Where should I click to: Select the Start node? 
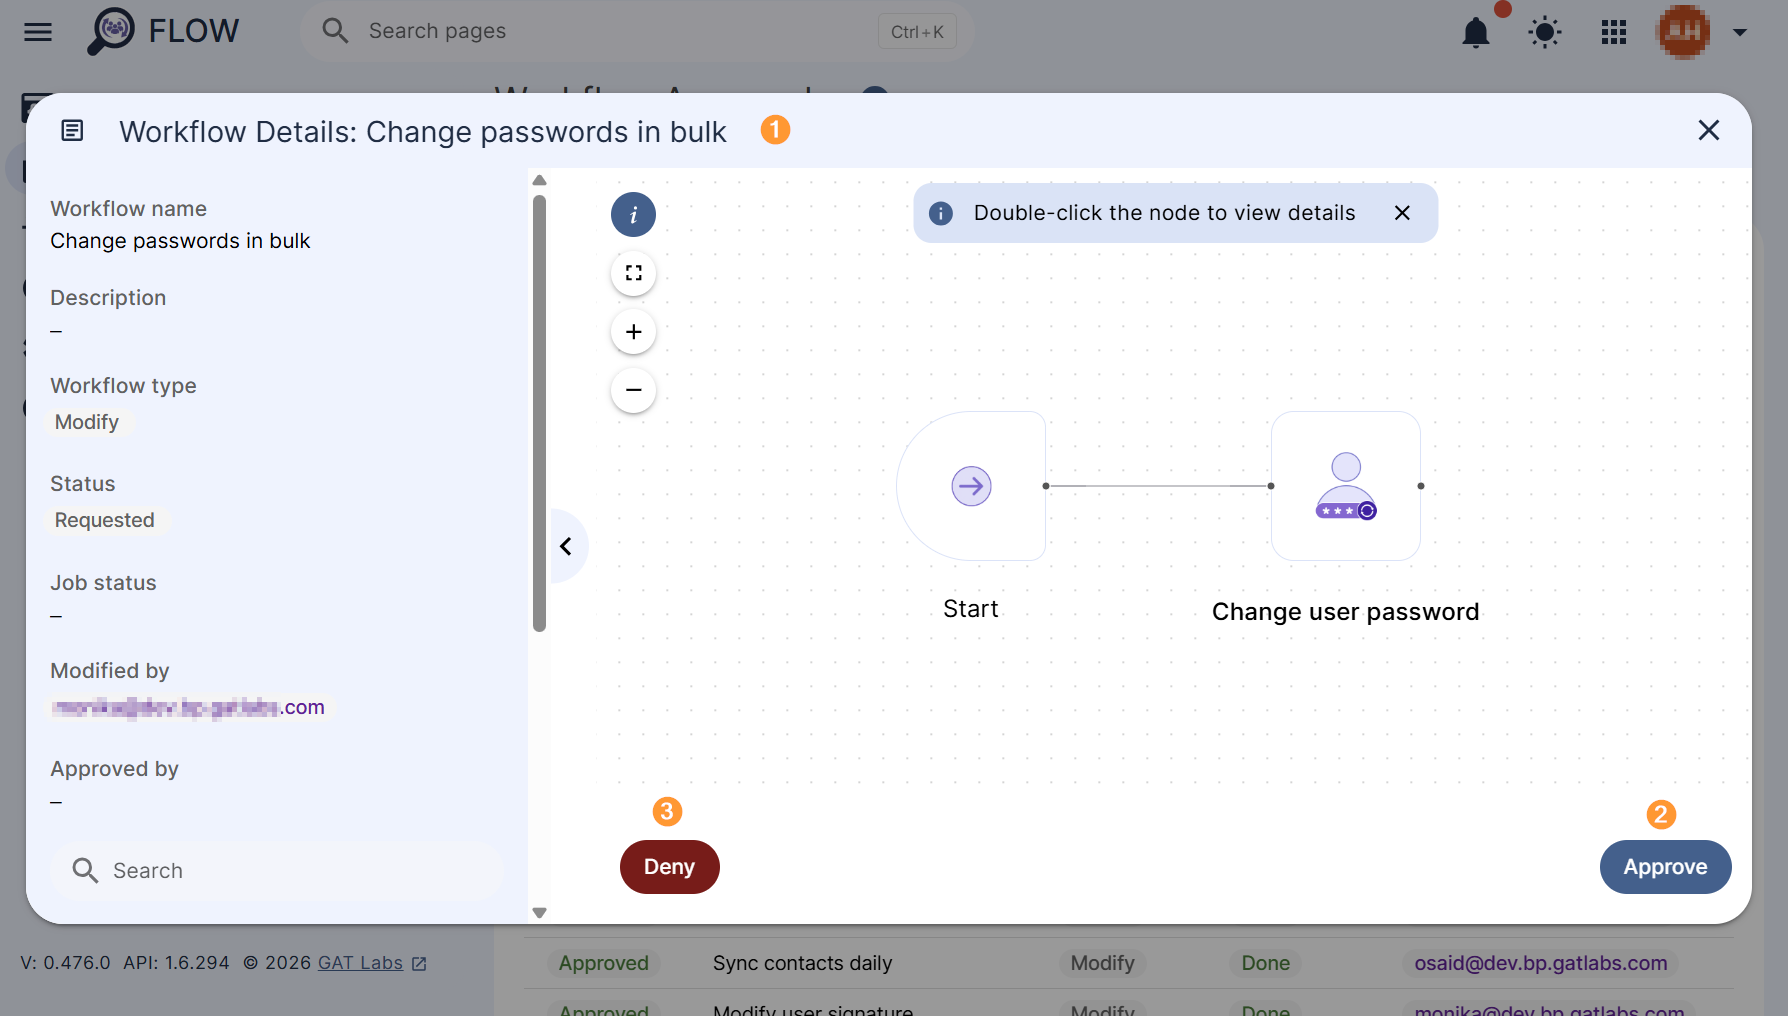tap(971, 486)
